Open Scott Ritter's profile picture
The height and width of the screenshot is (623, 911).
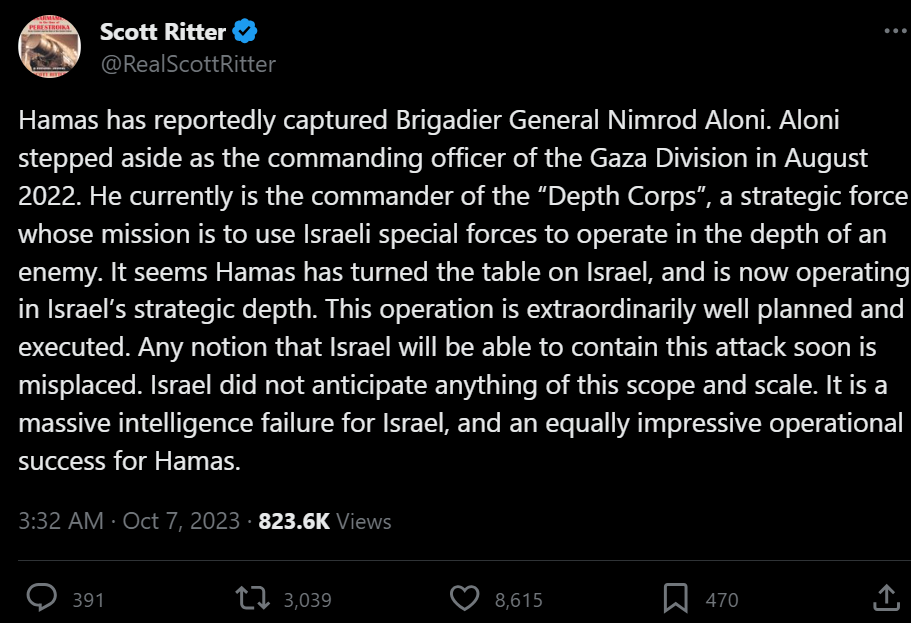(50, 47)
